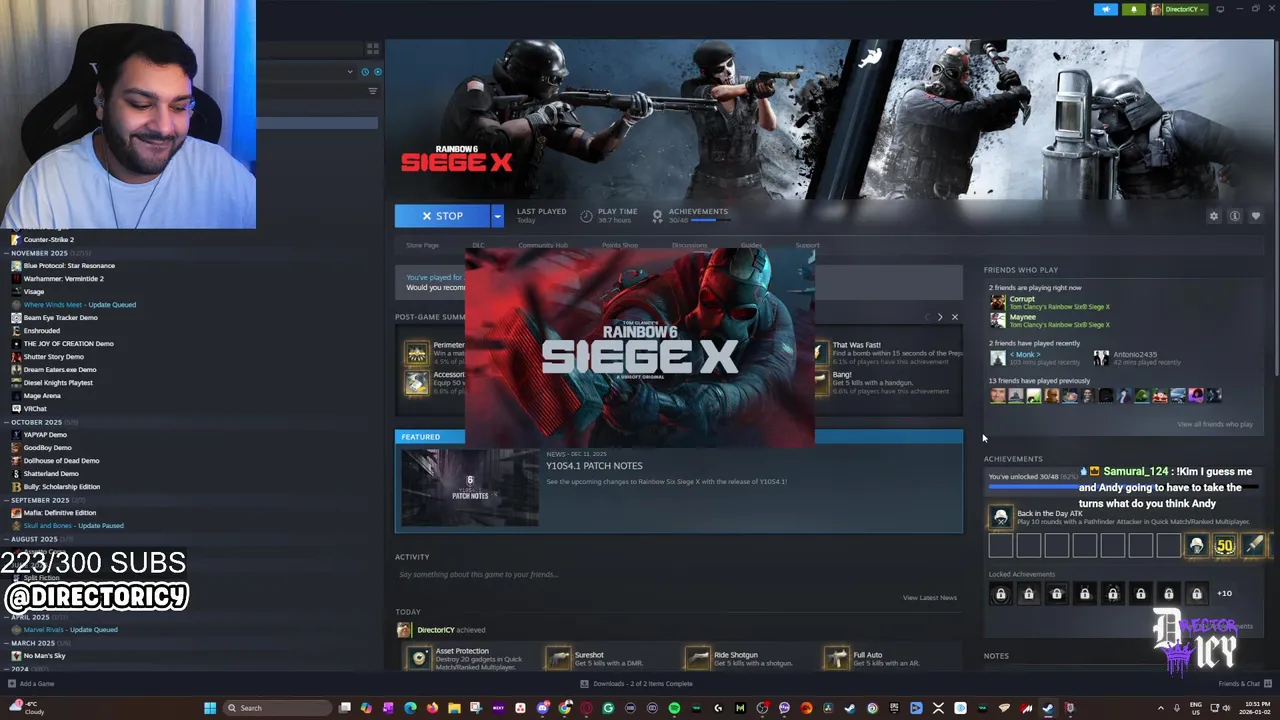This screenshot has height=720, width=1280.
Task: Open the Store Page tab
Action: (x=422, y=245)
